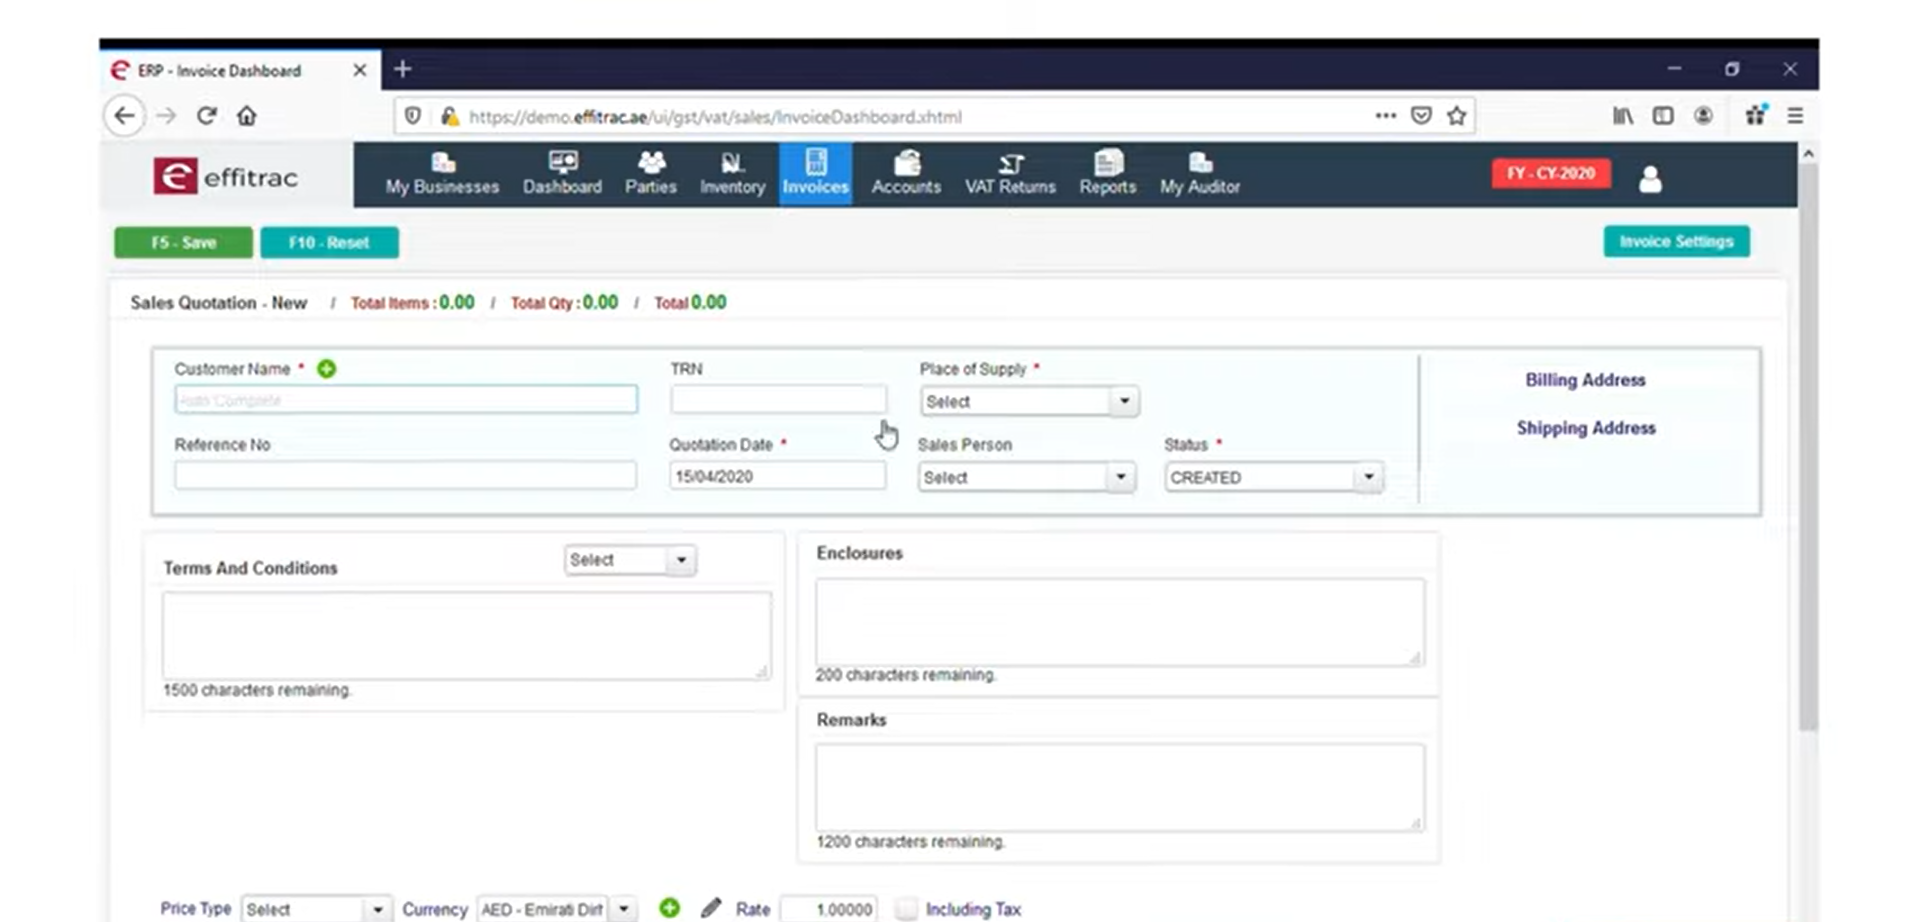Open VAT Returns
The image size is (1911, 922).
[1009, 173]
